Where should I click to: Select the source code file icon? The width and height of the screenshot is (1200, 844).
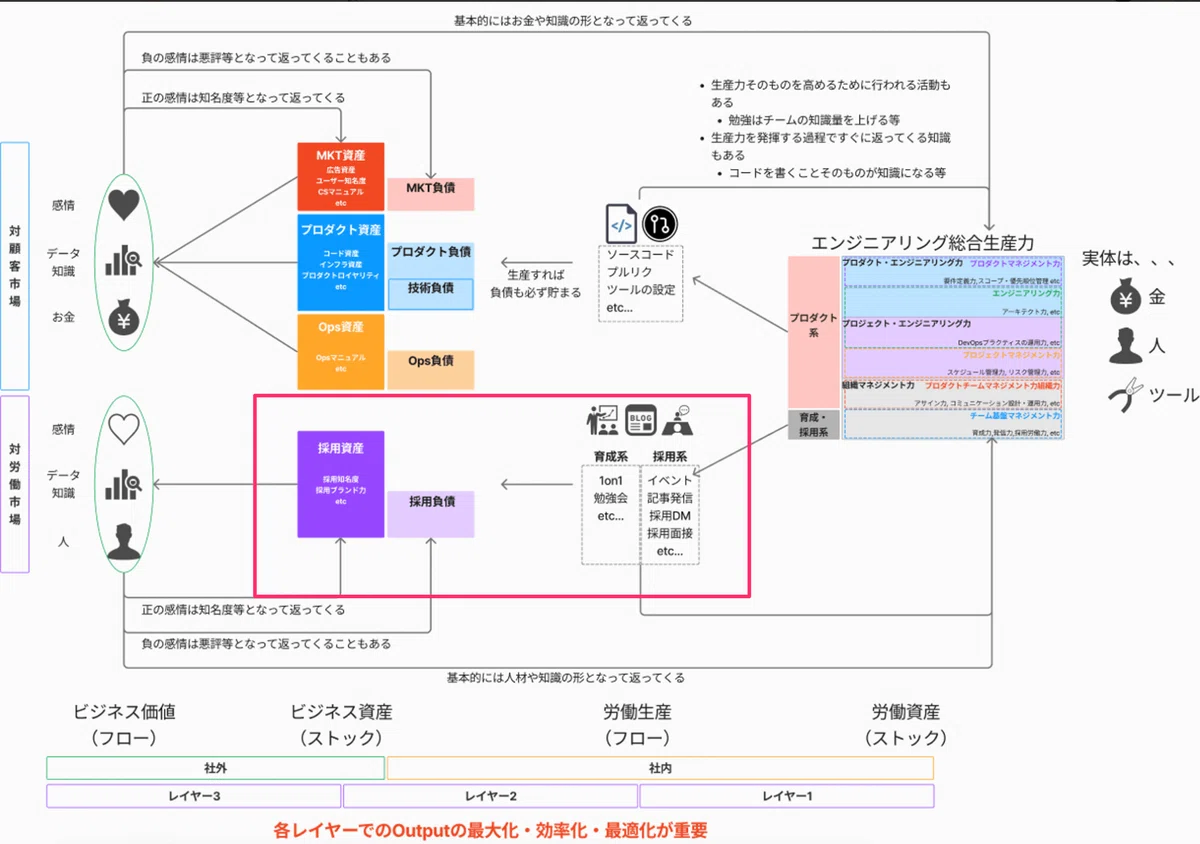pyautogui.click(x=621, y=223)
